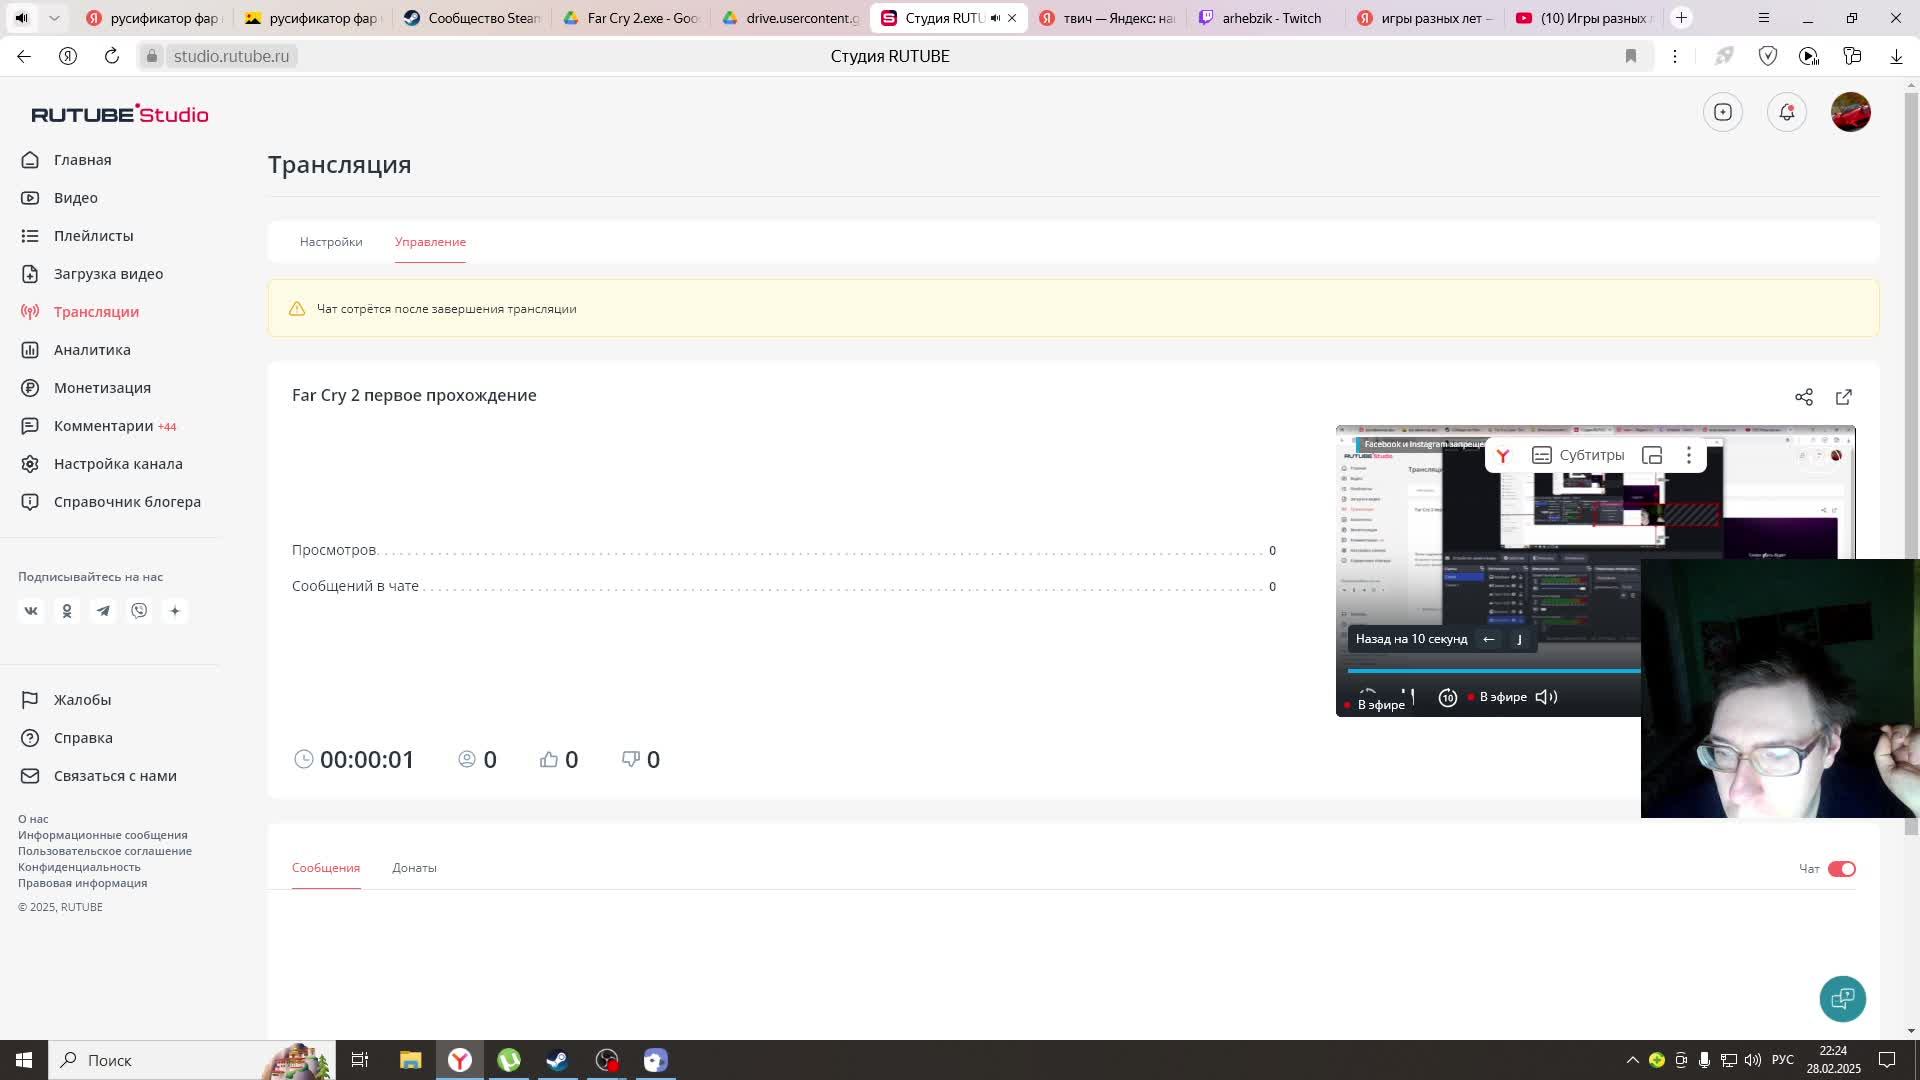Click the add video plus icon
The height and width of the screenshot is (1080, 1920).
pyautogui.click(x=1722, y=112)
